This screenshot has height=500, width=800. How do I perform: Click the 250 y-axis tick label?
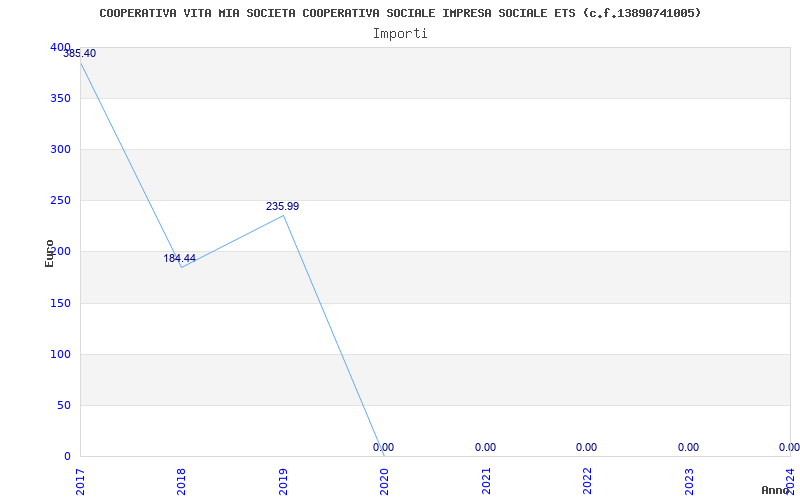pyautogui.click(x=60, y=201)
